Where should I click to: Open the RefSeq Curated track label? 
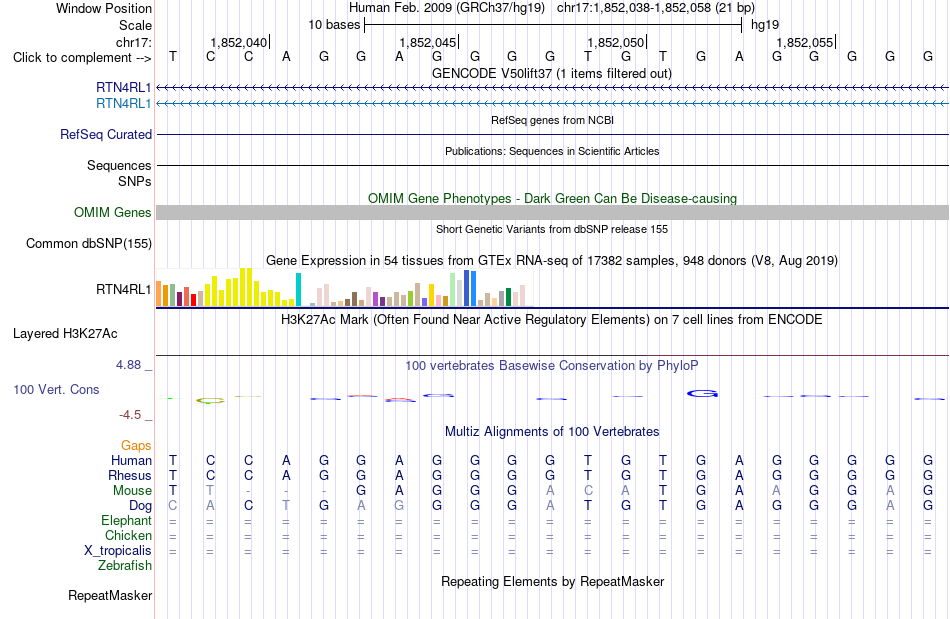coord(106,134)
